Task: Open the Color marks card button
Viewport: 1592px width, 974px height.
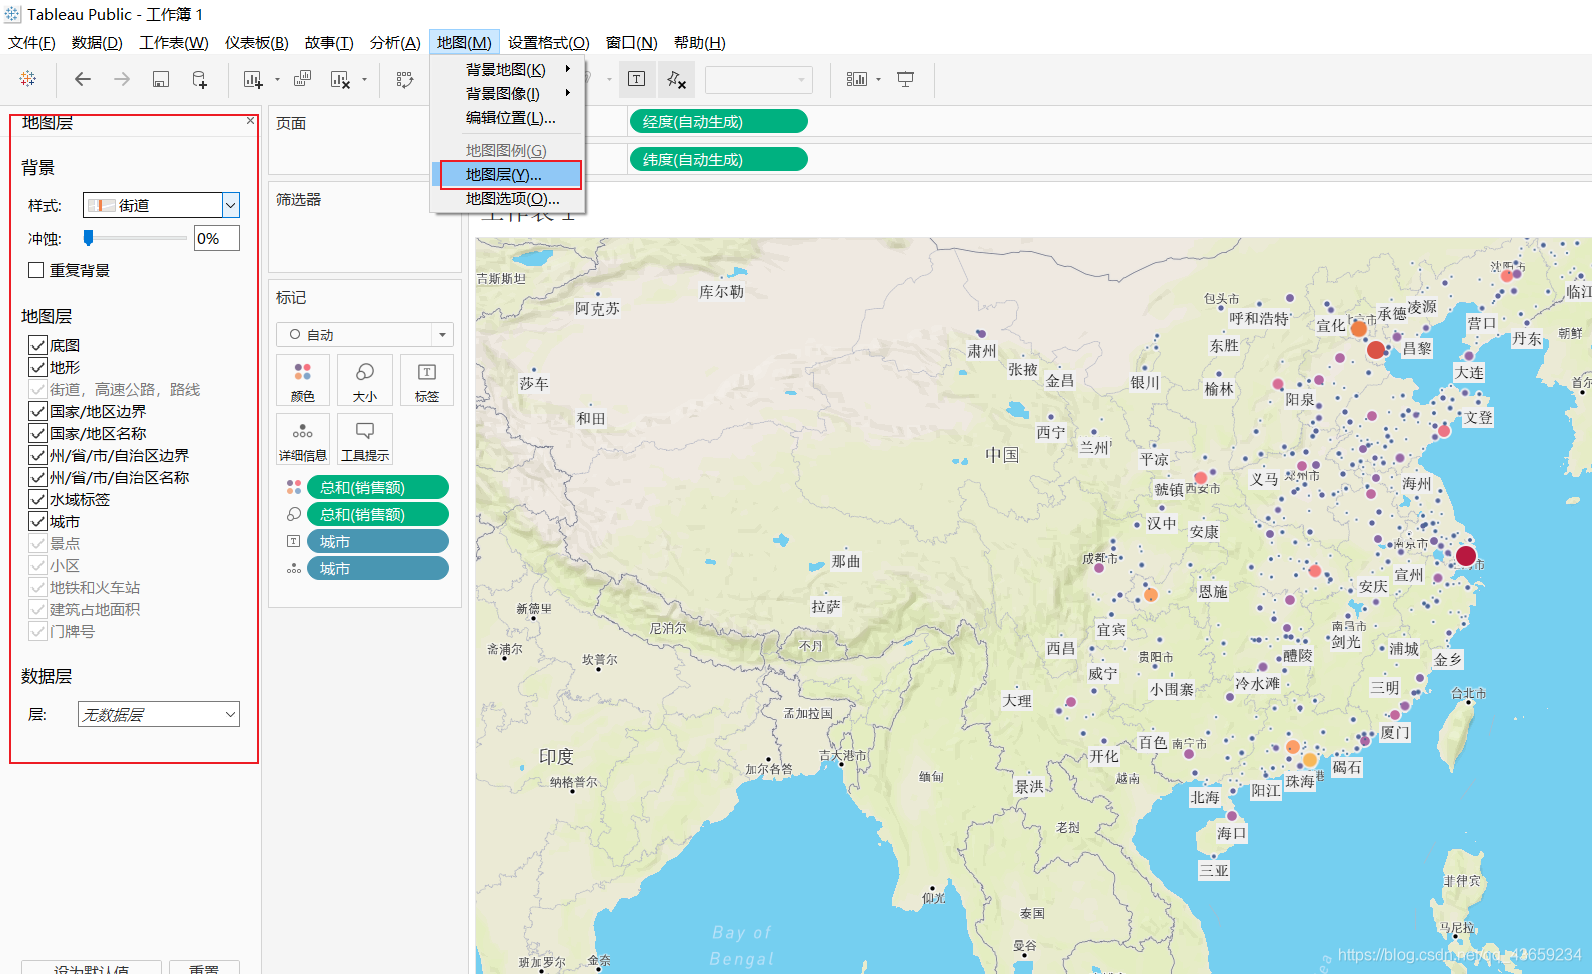Action: click(303, 380)
